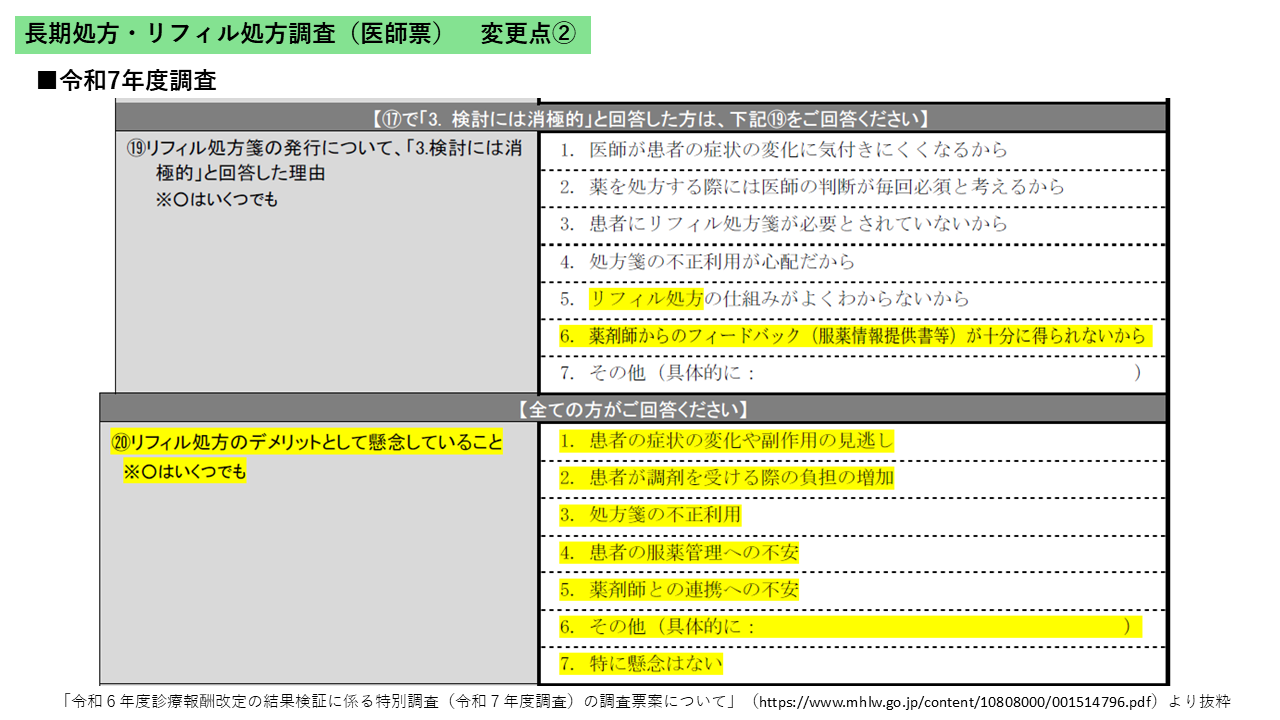This screenshot has width=1280, height=720.
Task: Choose option 5 リフィル処方の仕組みがよくわからない
Action: 764,299
